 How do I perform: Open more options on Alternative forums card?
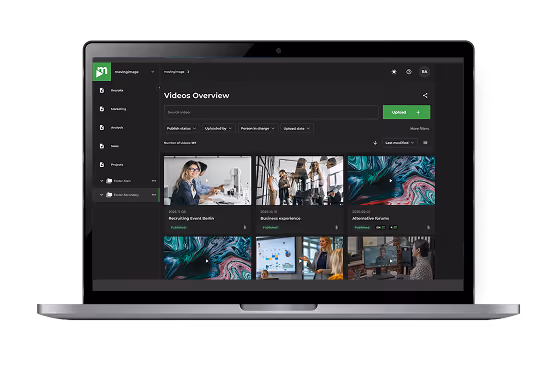[428, 227]
